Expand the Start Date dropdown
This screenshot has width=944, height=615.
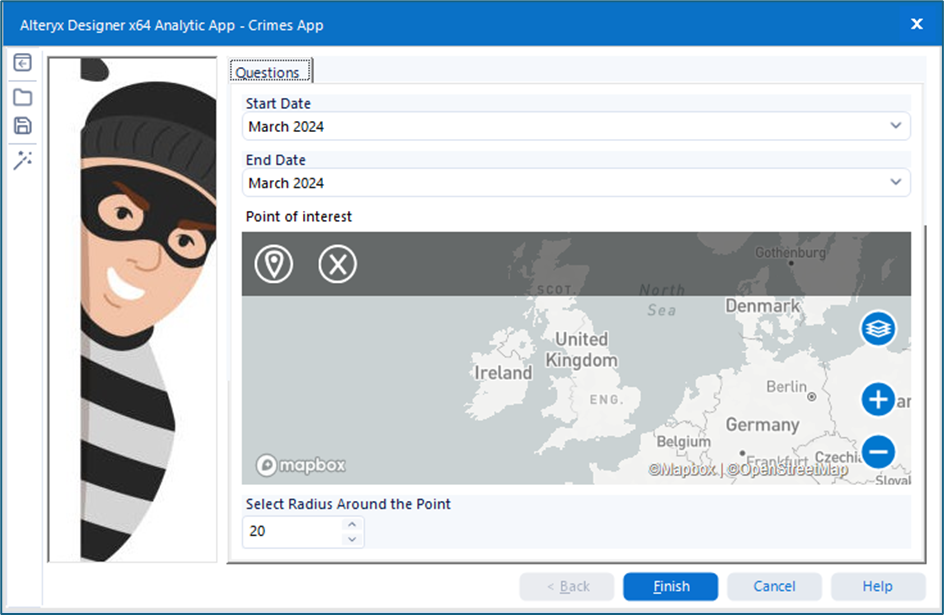tap(895, 126)
